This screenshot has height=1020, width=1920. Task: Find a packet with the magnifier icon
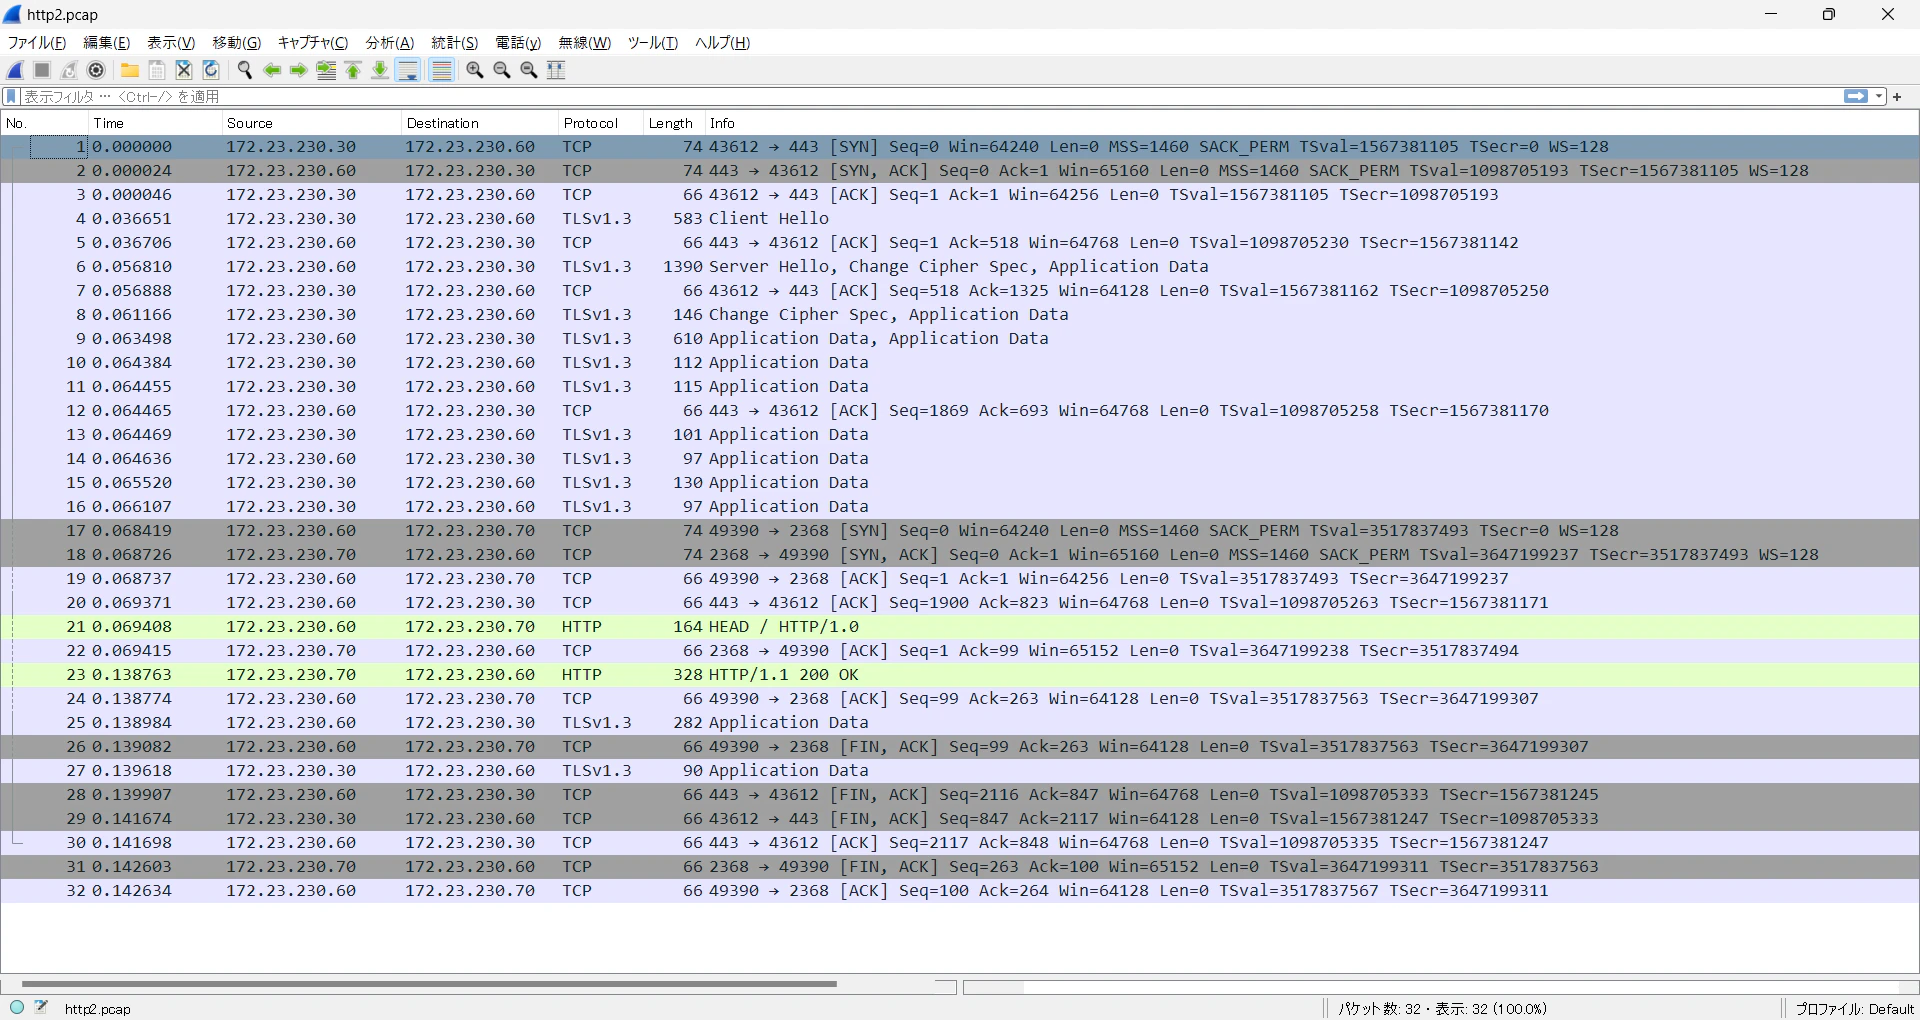(x=244, y=70)
